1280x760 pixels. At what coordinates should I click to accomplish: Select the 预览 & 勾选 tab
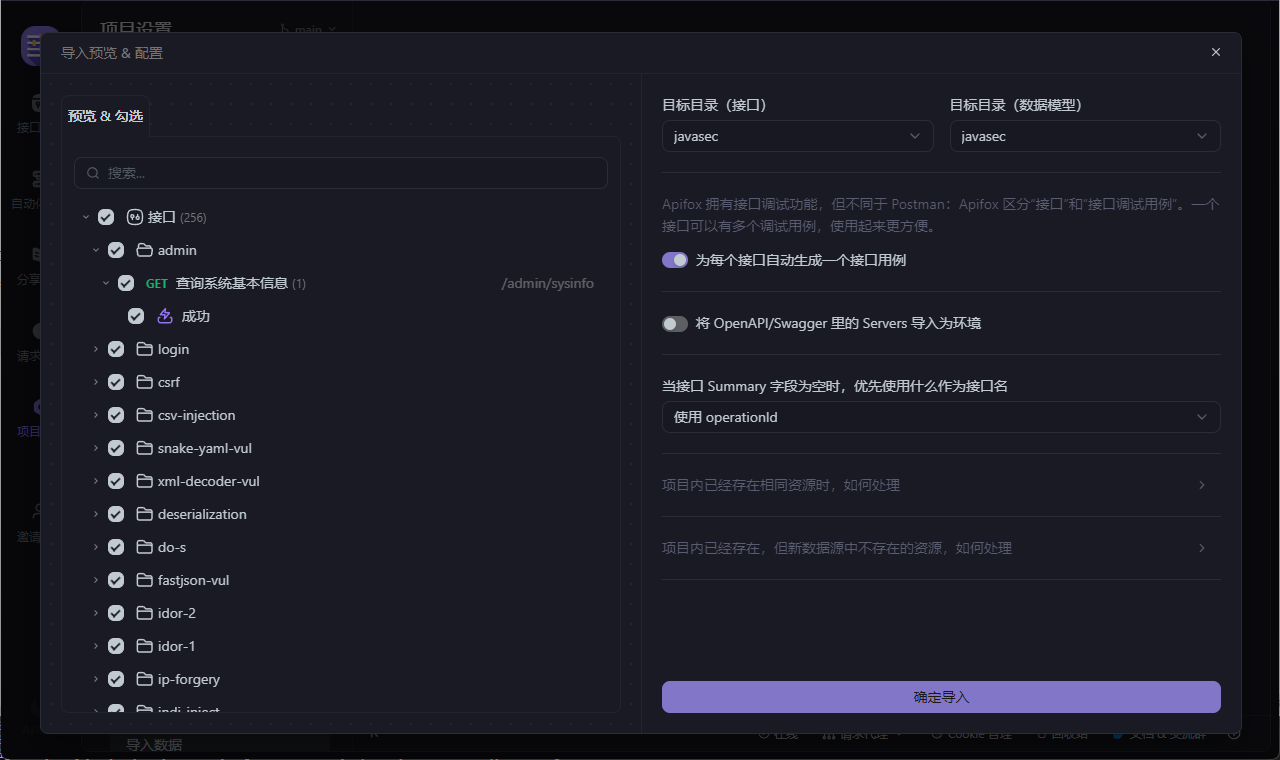[x=105, y=116]
